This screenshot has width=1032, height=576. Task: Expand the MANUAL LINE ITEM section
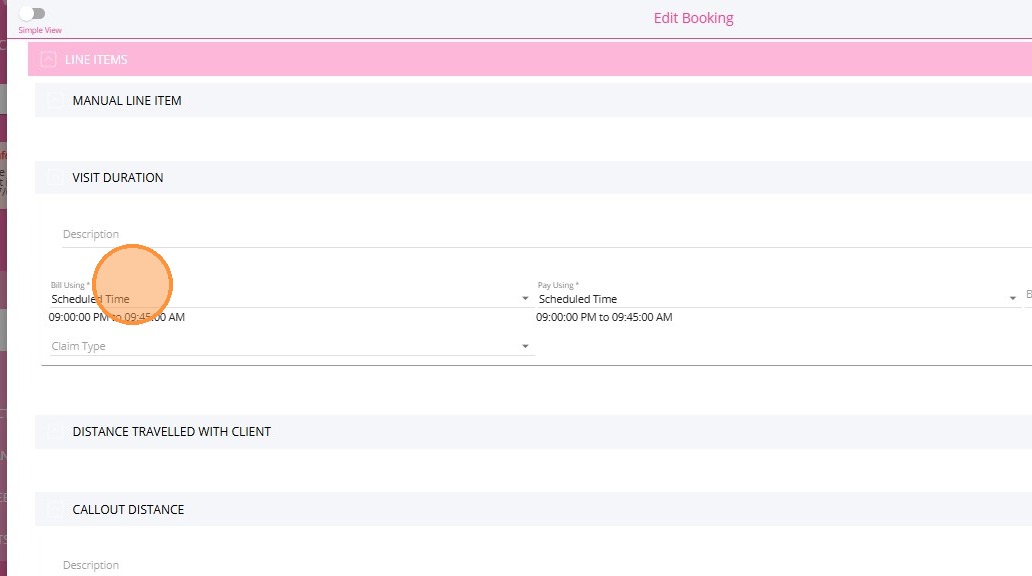(x=55, y=101)
